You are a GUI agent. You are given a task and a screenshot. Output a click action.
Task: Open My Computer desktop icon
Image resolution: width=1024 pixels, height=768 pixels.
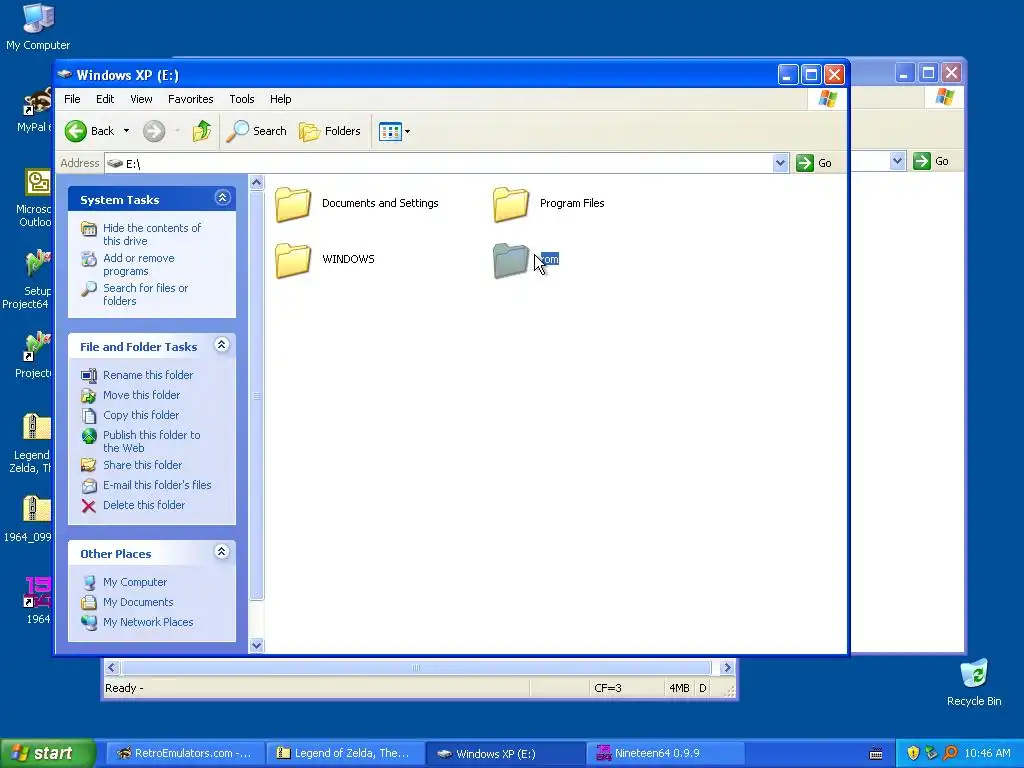(x=38, y=26)
